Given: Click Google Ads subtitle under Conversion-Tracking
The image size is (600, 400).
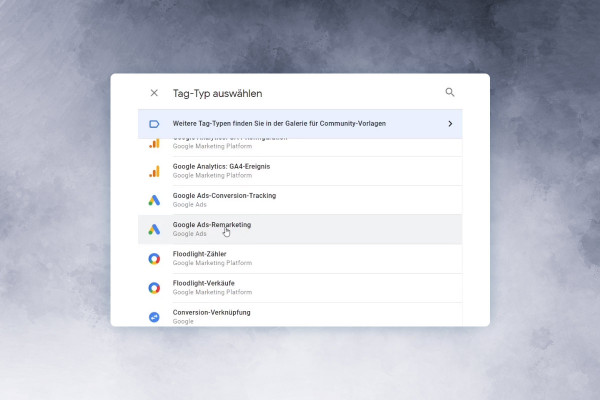Looking at the screenshot, I should 189,204.
